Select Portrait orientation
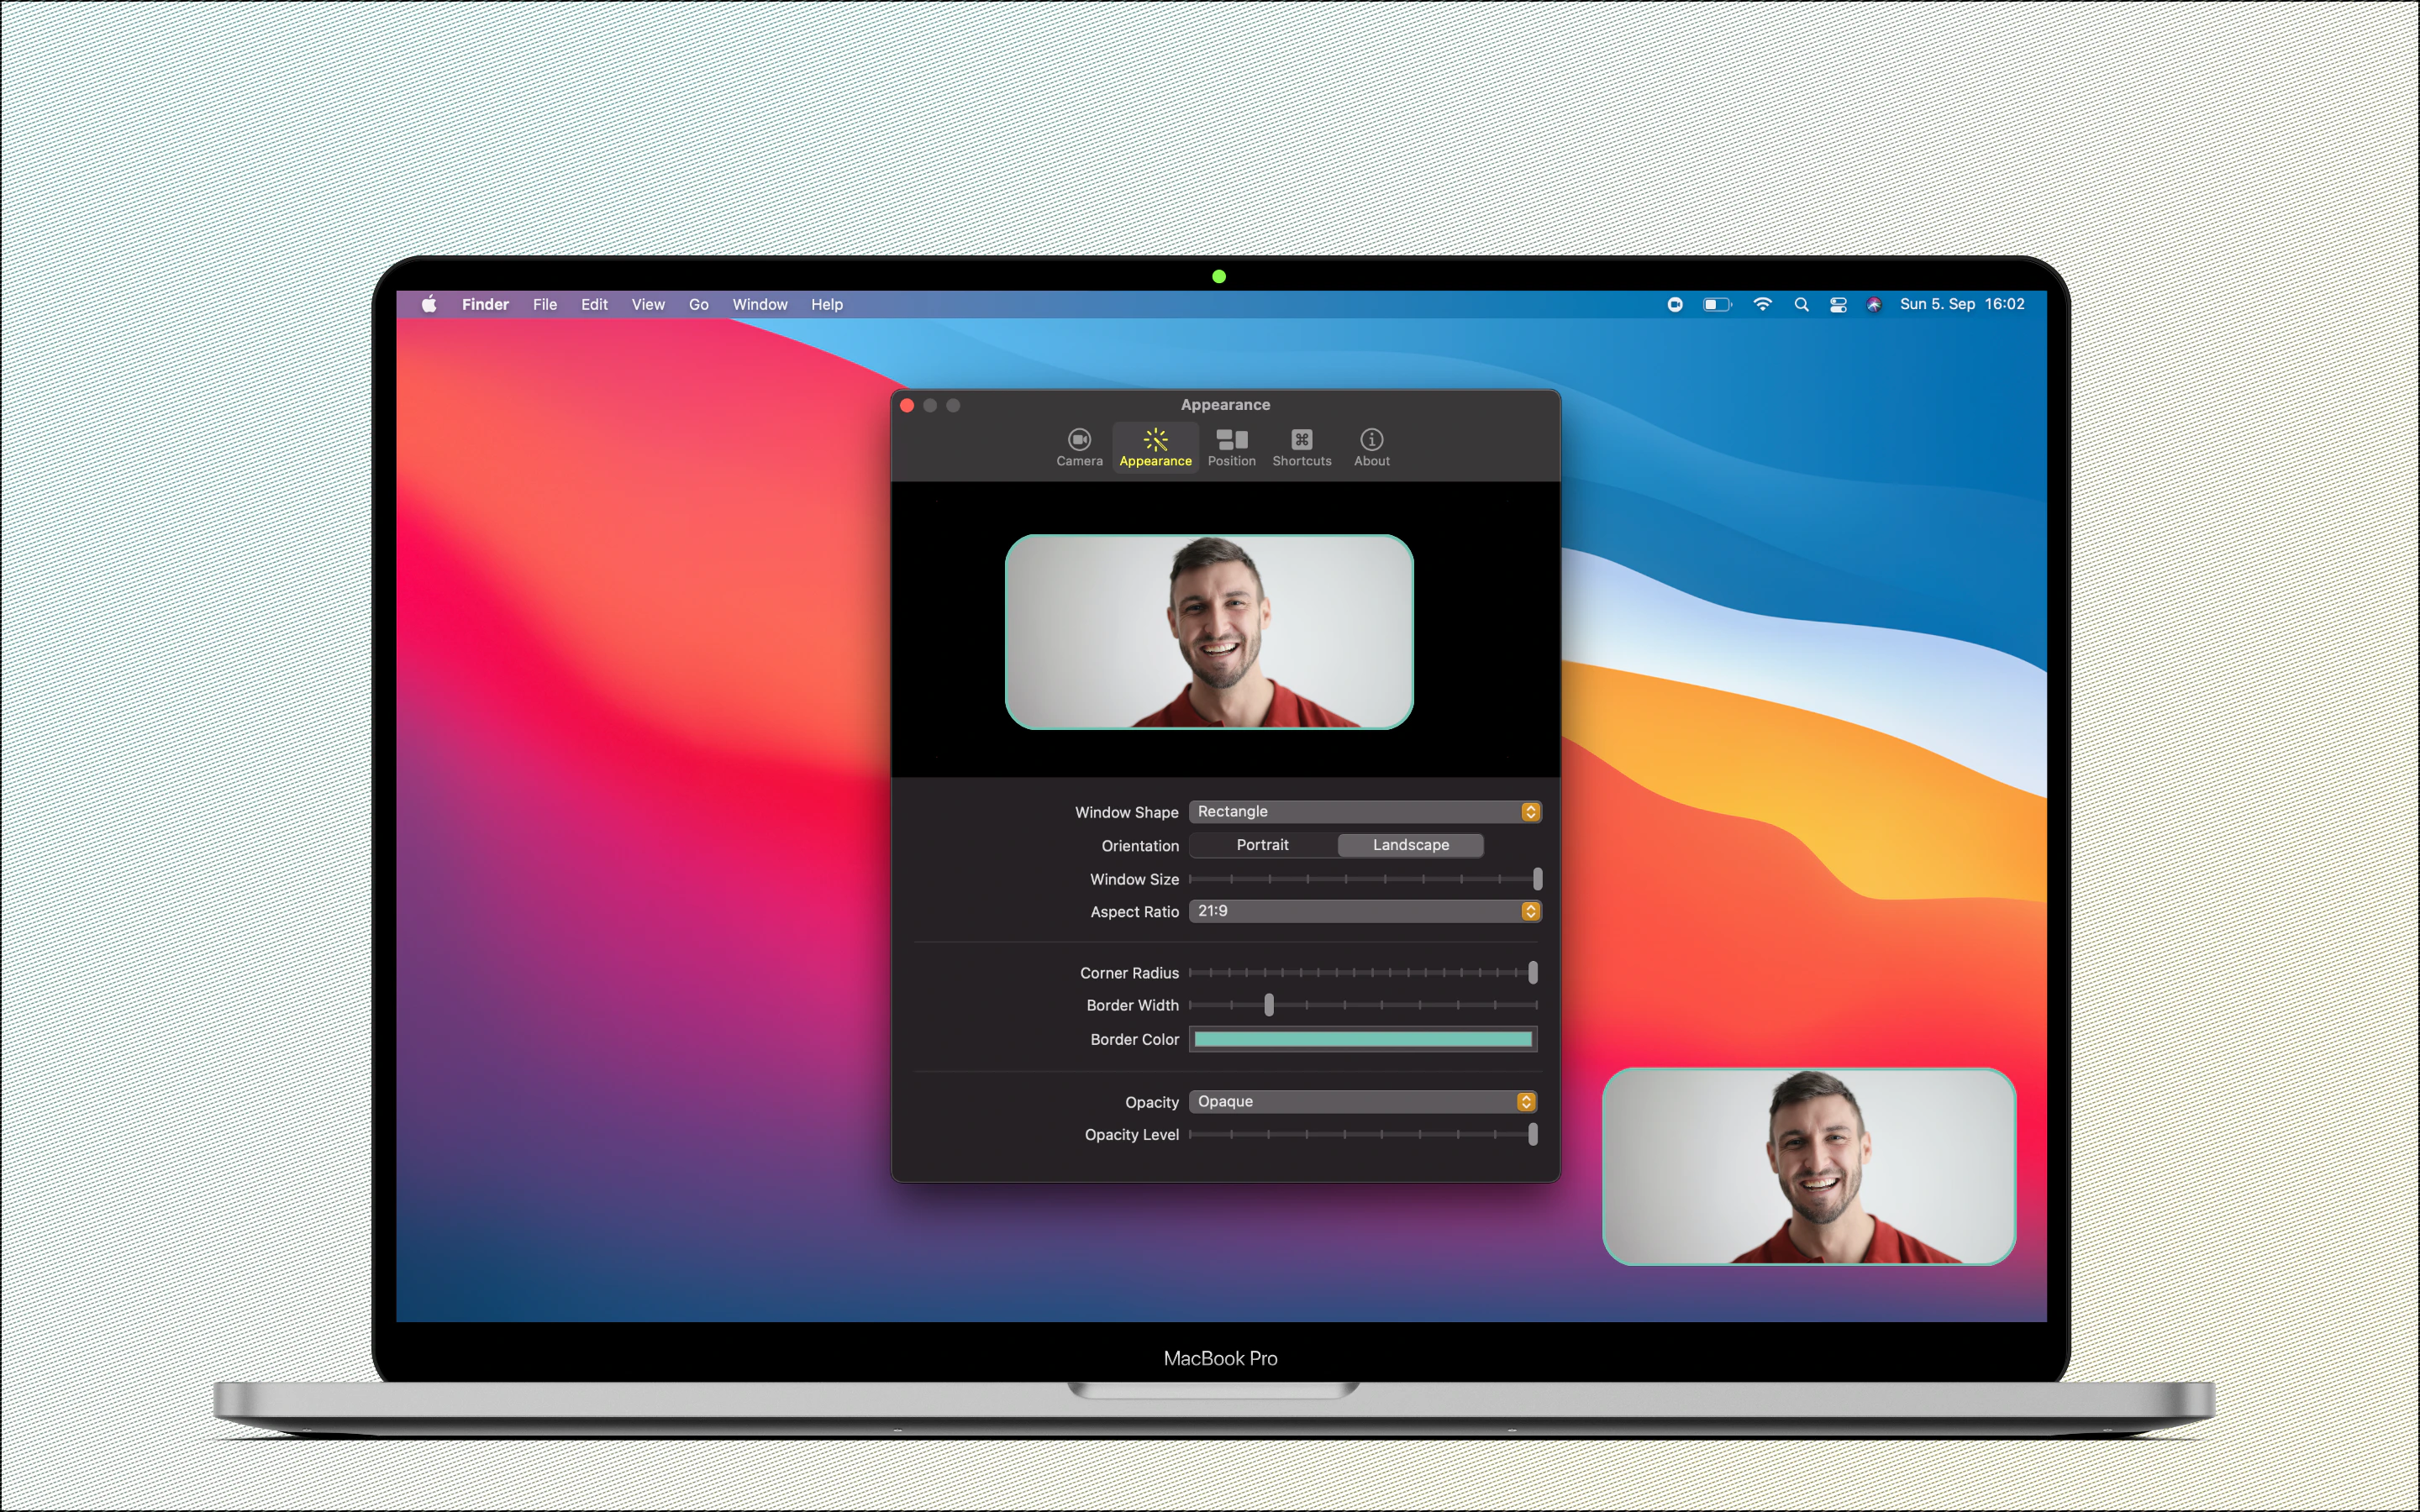 point(1263,845)
